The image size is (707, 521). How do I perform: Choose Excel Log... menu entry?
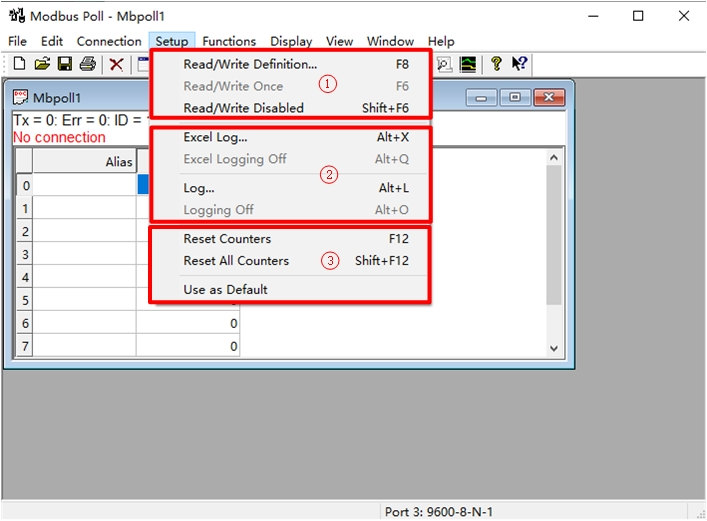click(290, 137)
